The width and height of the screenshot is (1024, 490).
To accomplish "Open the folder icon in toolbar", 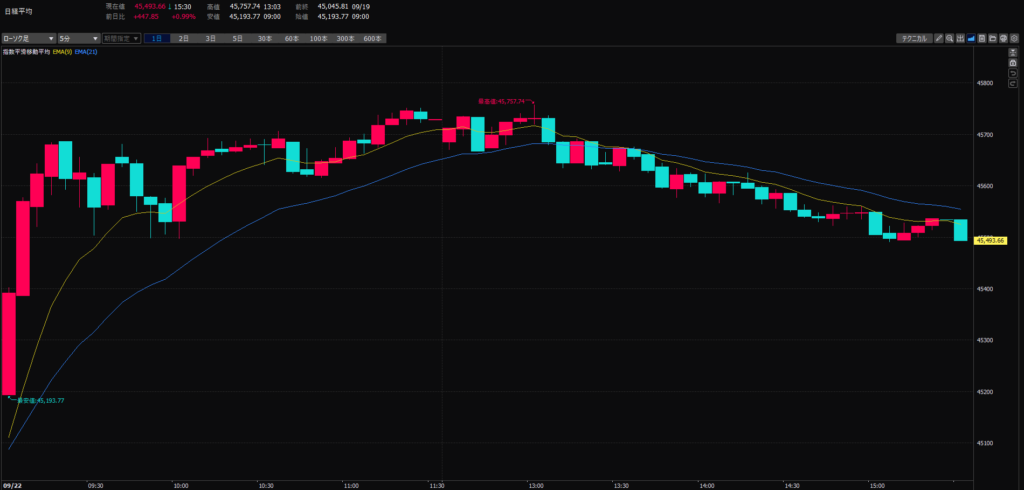I will click(993, 39).
